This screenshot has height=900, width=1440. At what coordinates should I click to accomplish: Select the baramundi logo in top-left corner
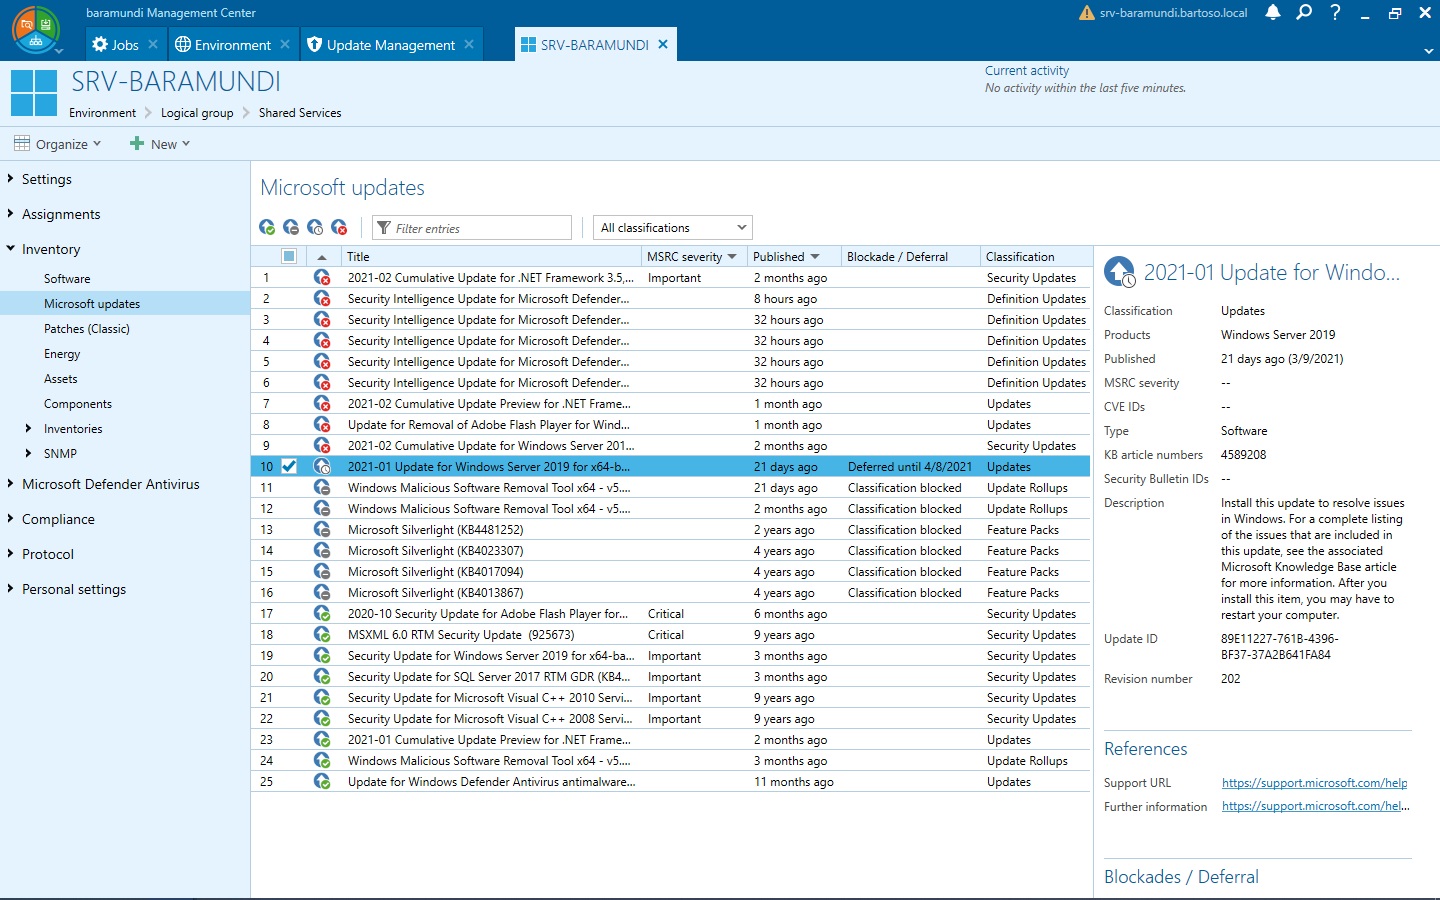click(x=36, y=30)
